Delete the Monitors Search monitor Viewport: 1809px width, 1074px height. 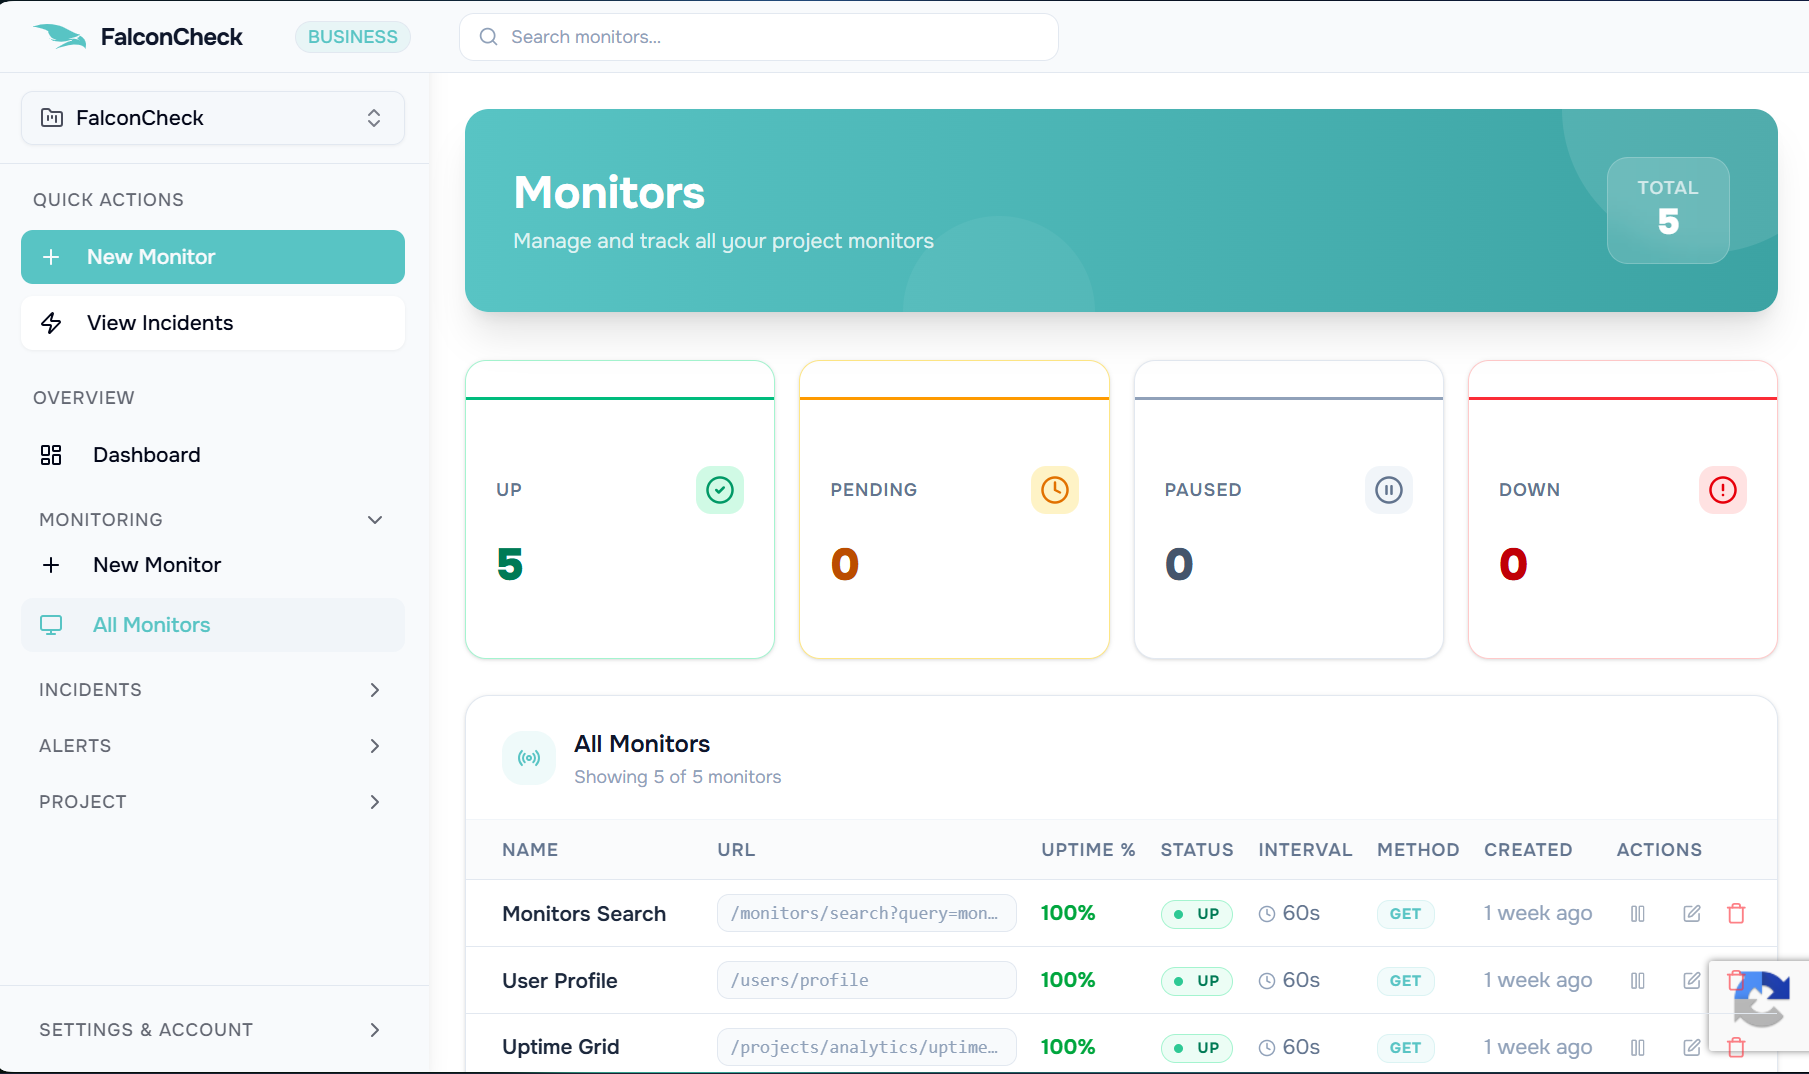tap(1736, 913)
